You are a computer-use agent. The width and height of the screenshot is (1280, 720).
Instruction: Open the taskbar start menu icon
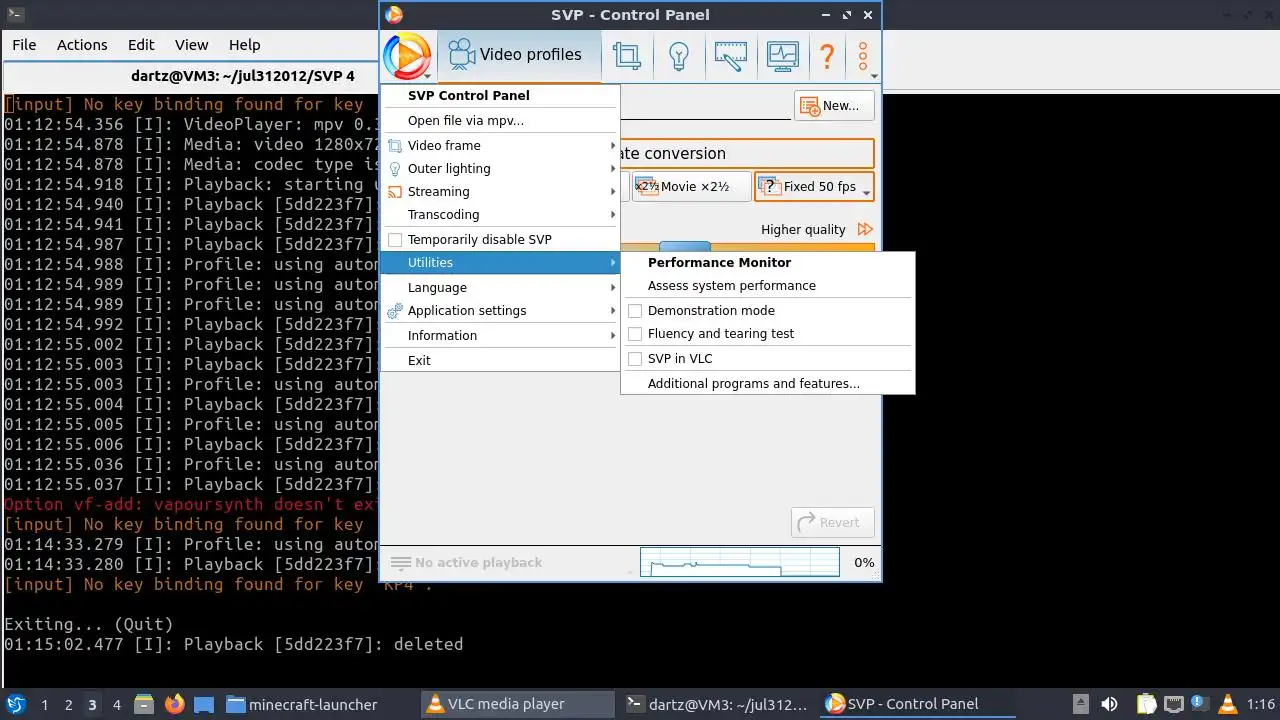click(16, 704)
